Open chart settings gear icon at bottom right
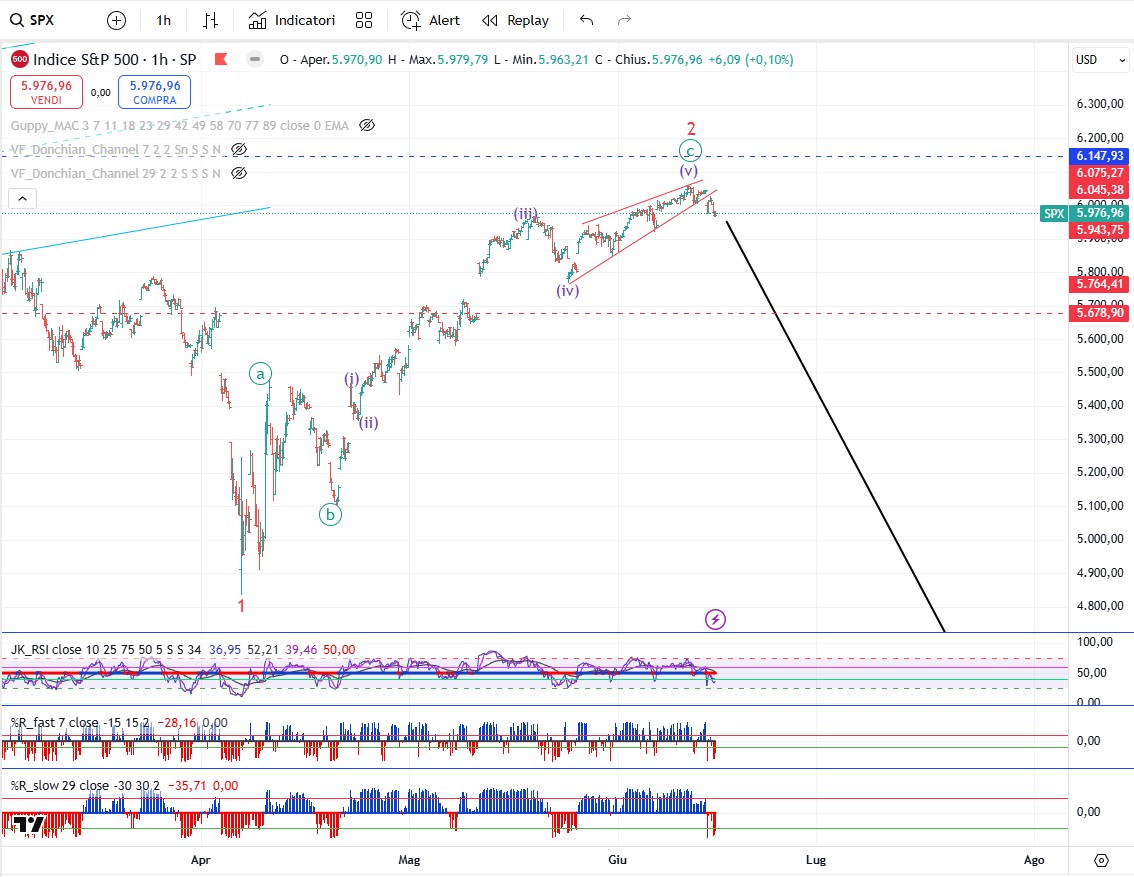 pyautogui.click(x=1101, y=860)
